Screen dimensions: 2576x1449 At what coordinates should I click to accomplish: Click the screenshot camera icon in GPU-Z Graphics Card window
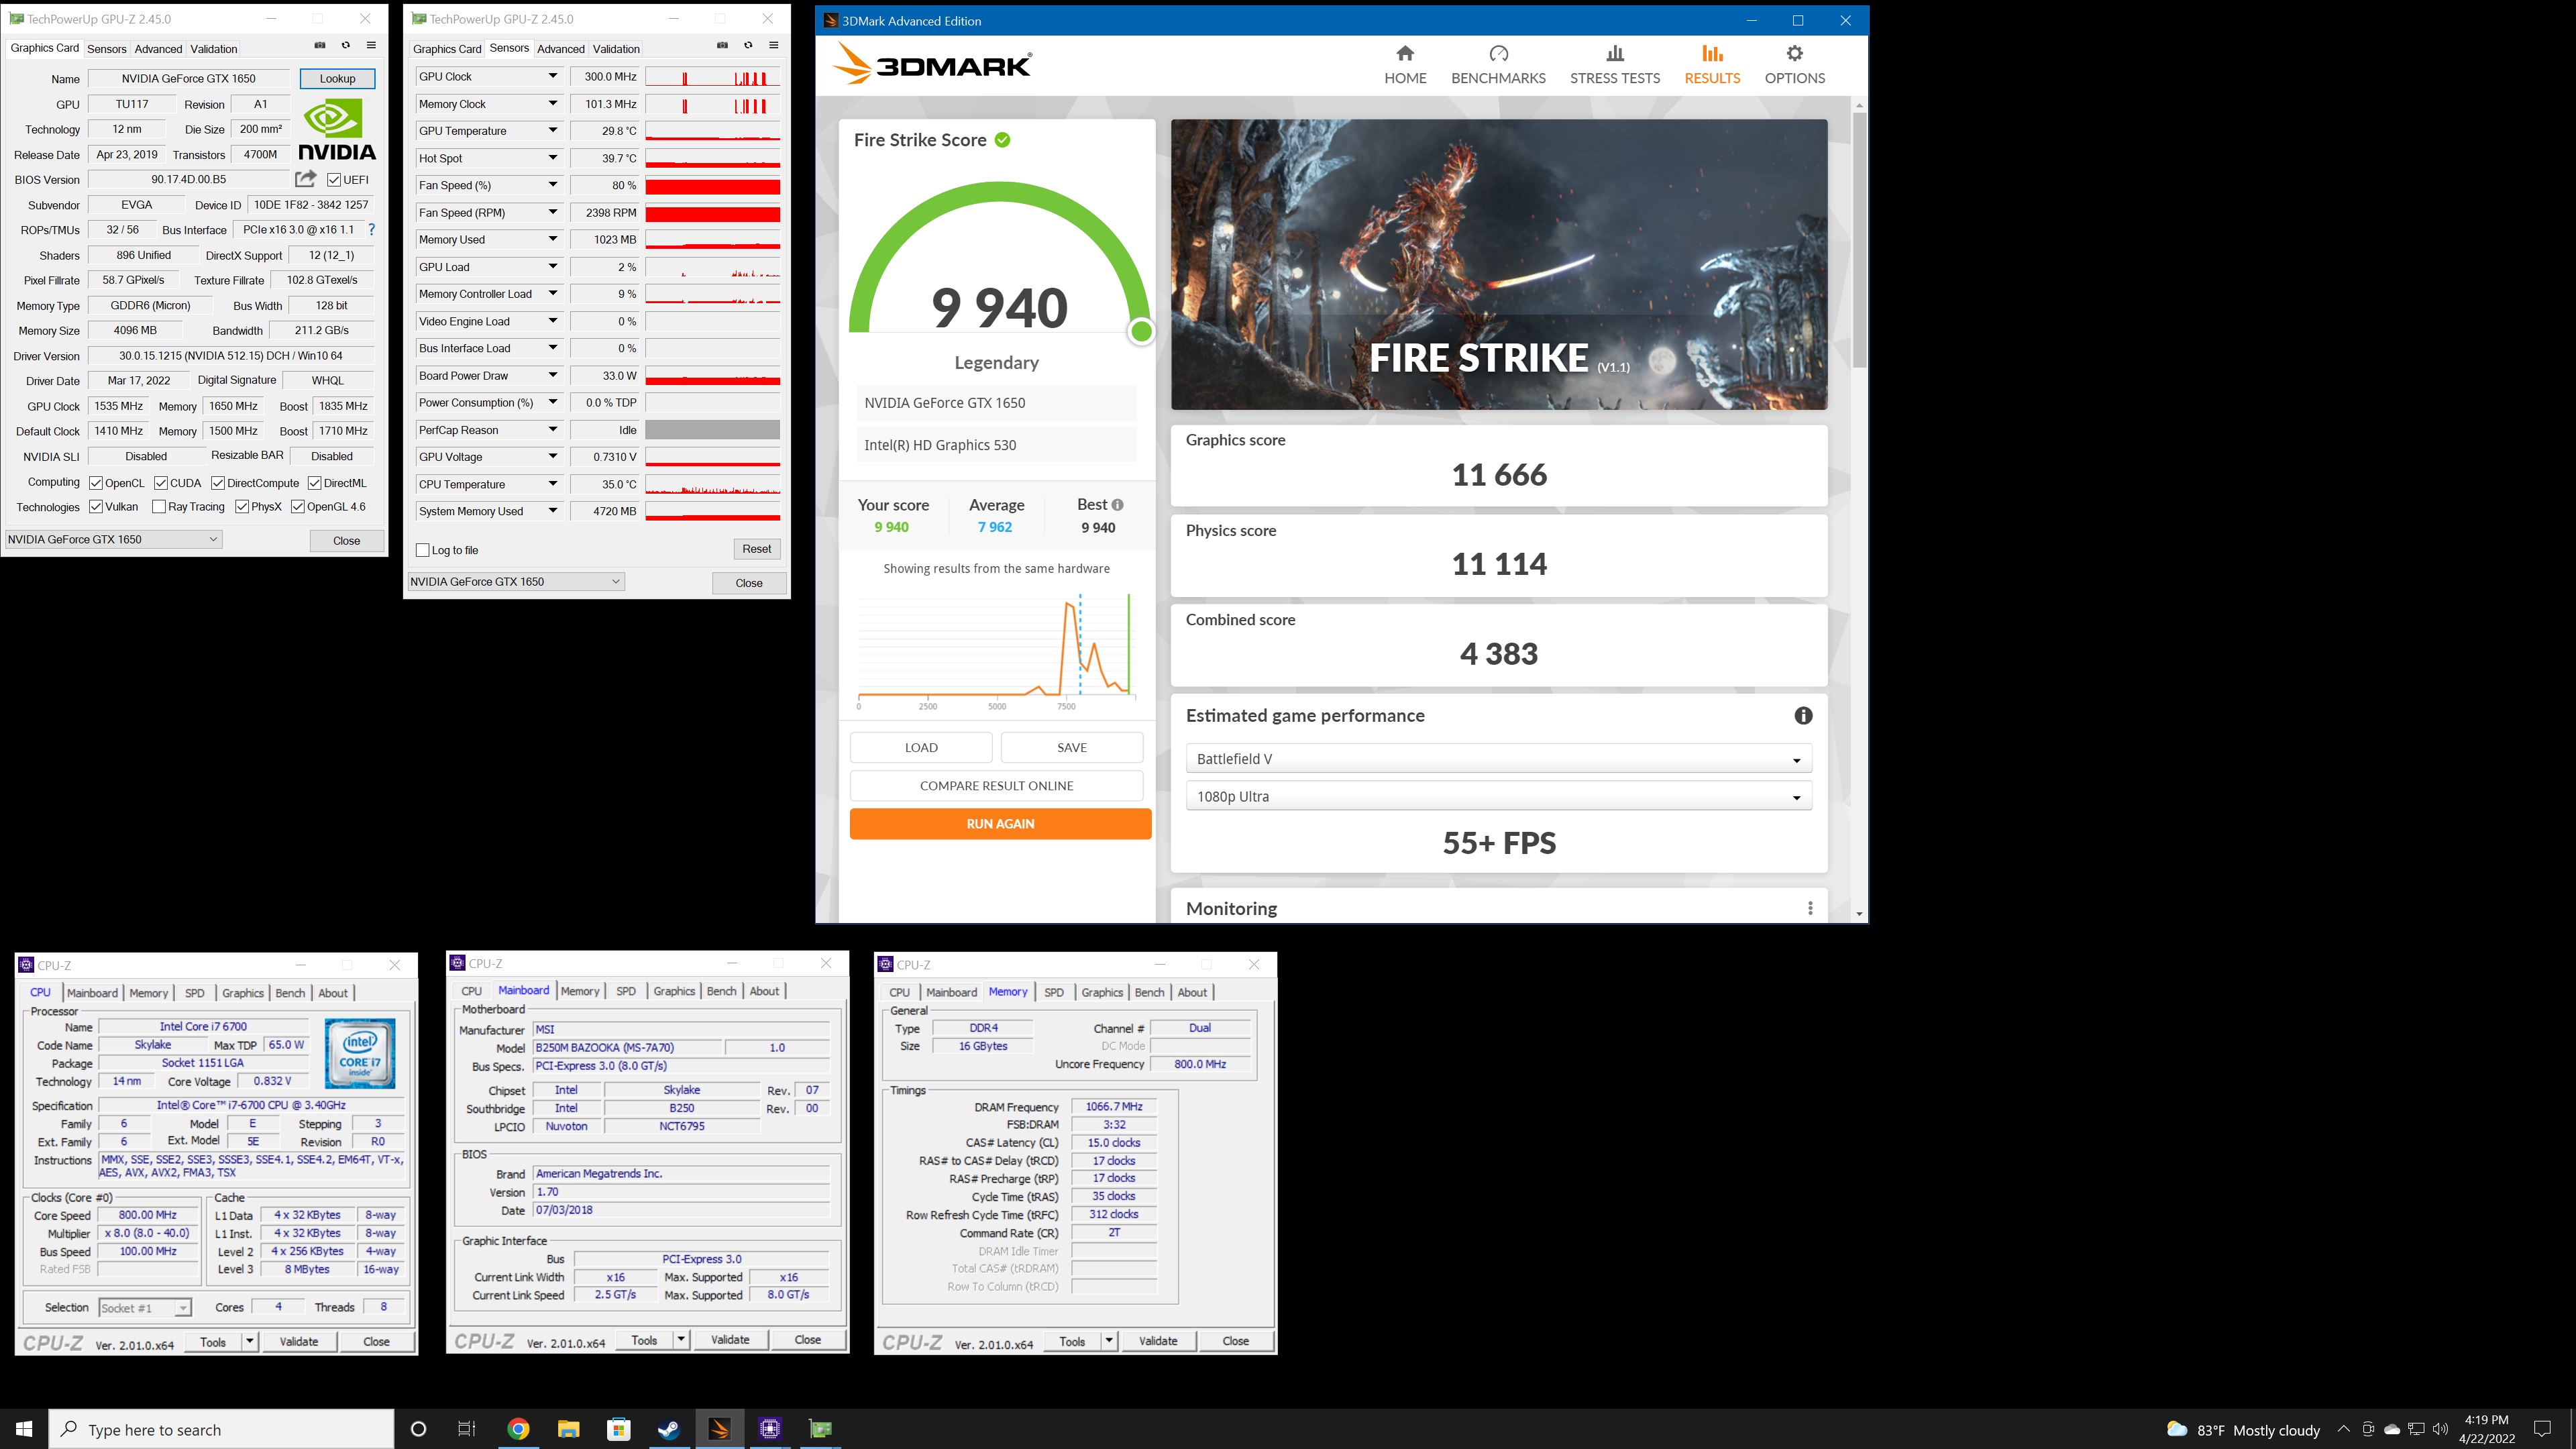tap(320, 46)
